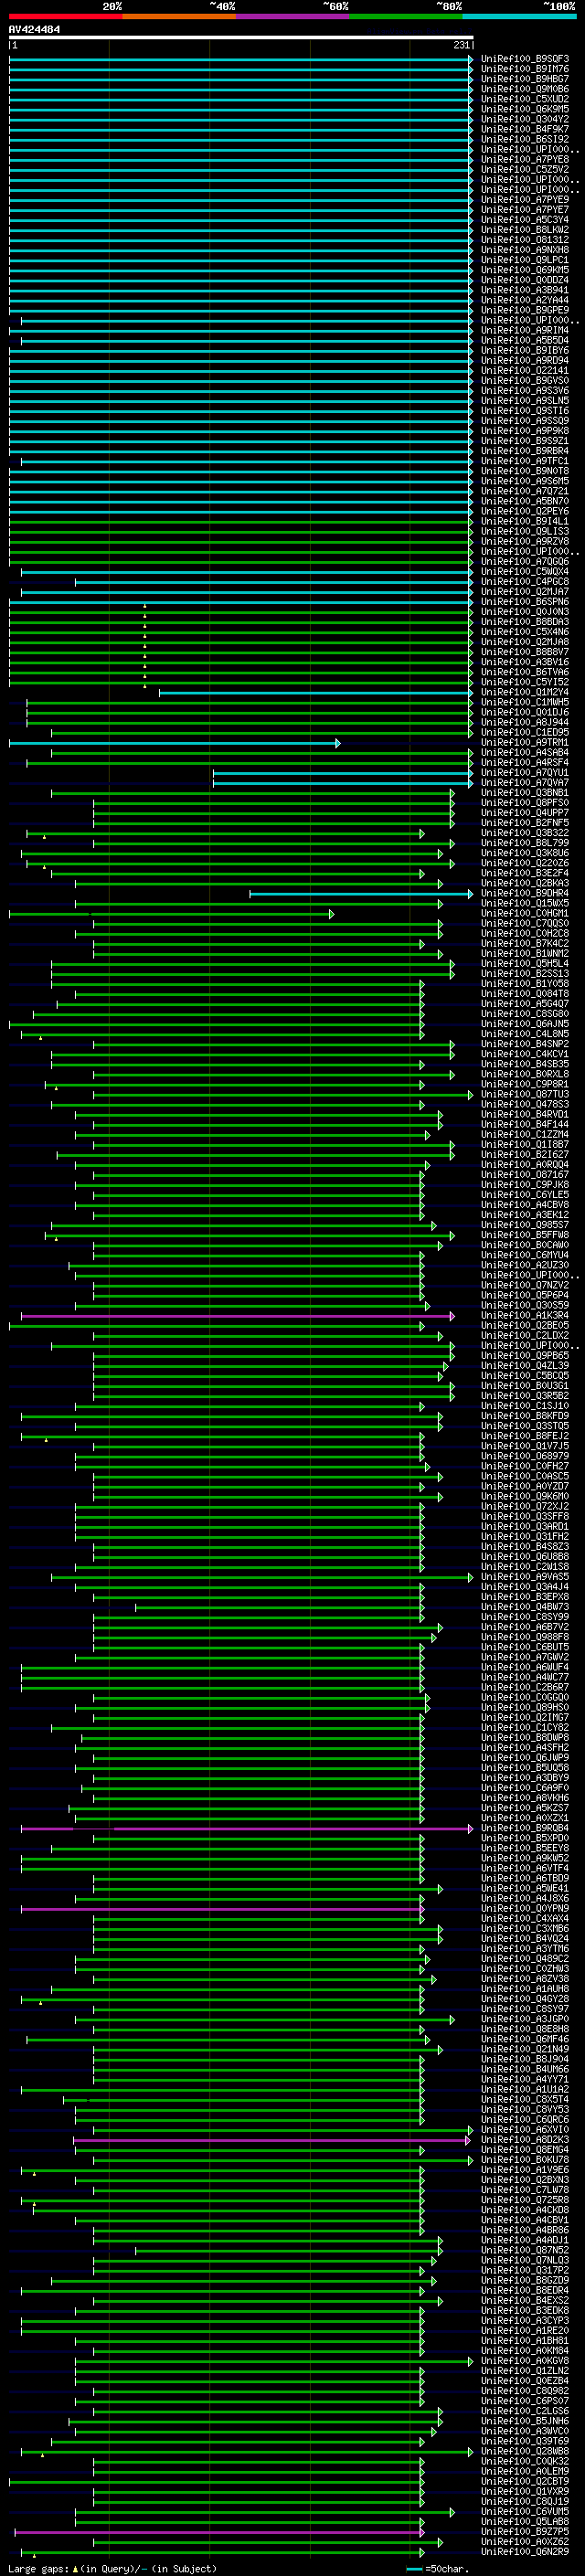Screen dimensions: 585x2576
Task: Click the purple ~60% identity legend segment
Action: (293, 16)
